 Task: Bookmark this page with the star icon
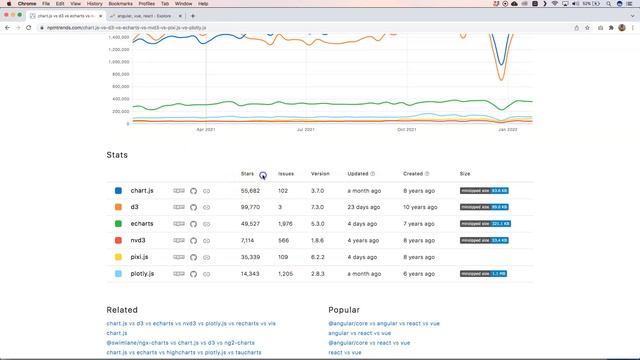click(587, 28)
